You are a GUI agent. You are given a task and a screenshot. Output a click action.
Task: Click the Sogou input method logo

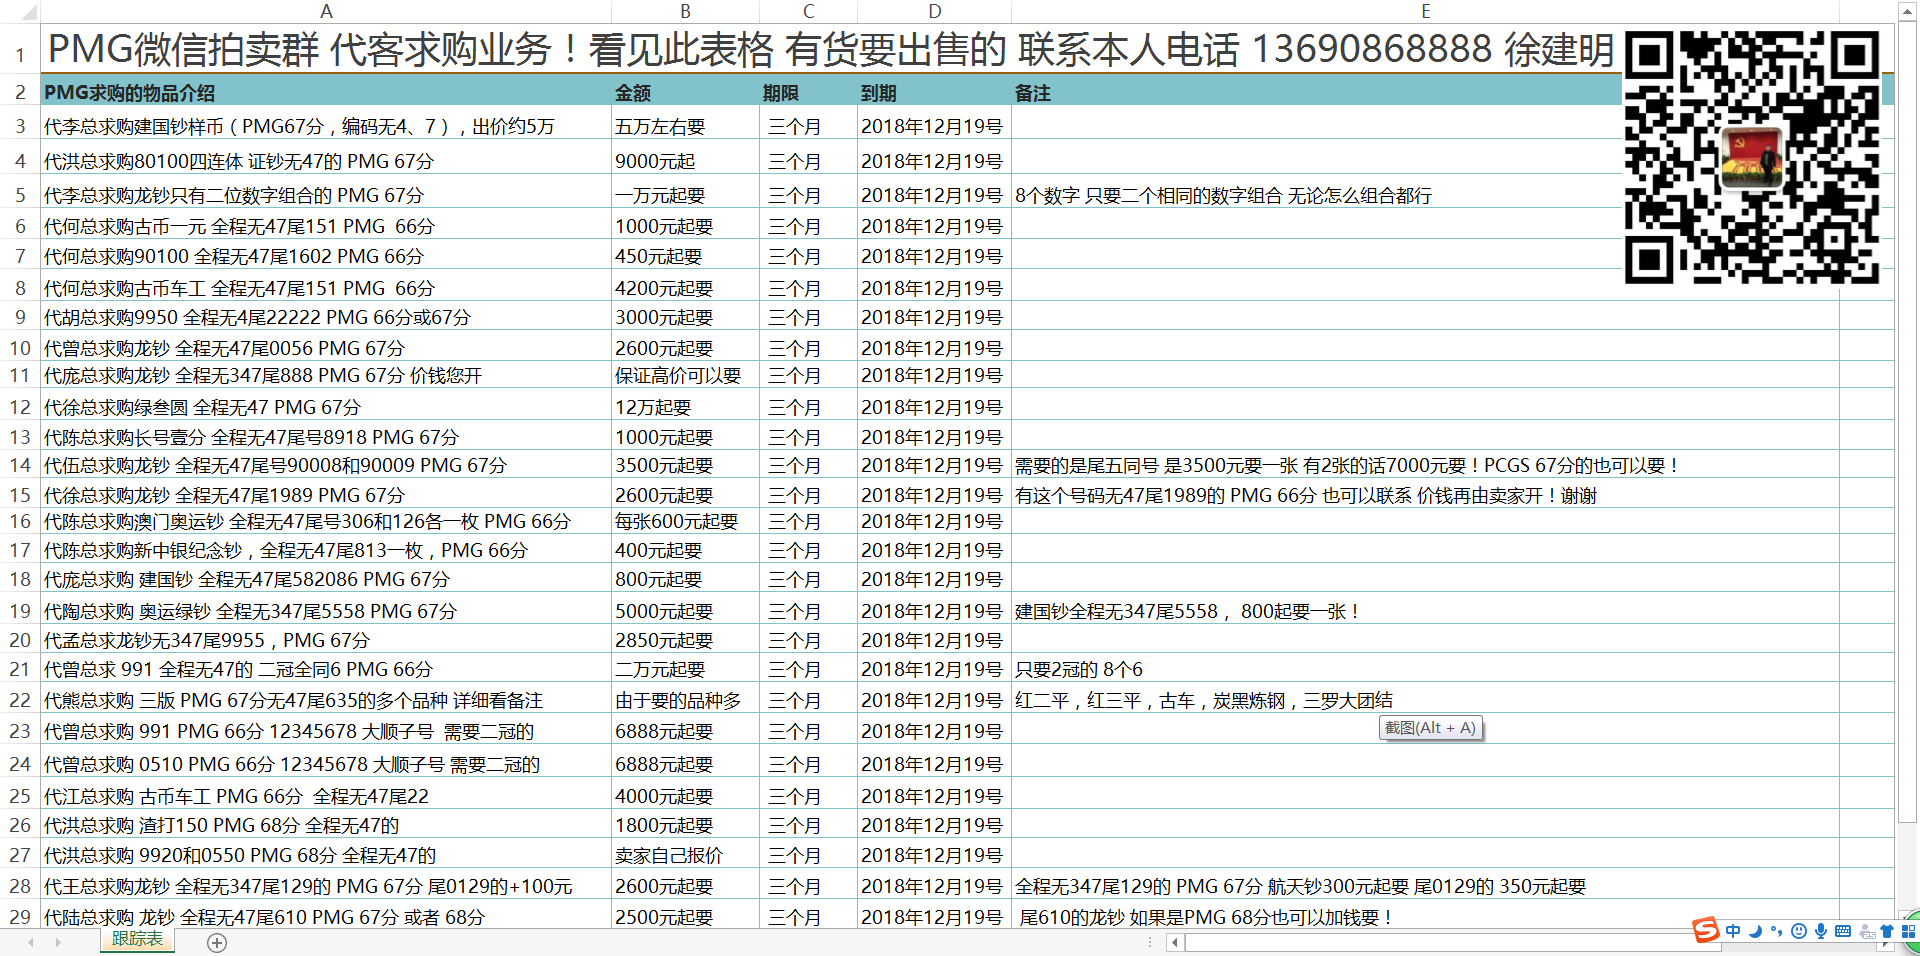(1706, 930)
